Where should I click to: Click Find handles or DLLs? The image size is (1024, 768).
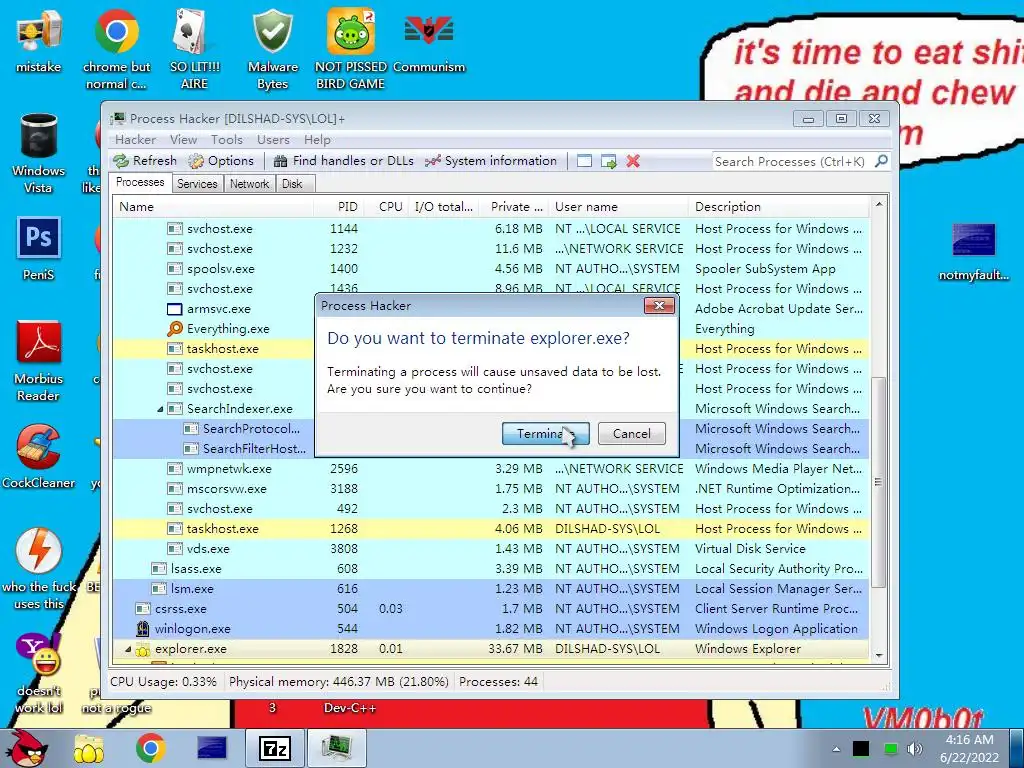click(x=344, y=161)
